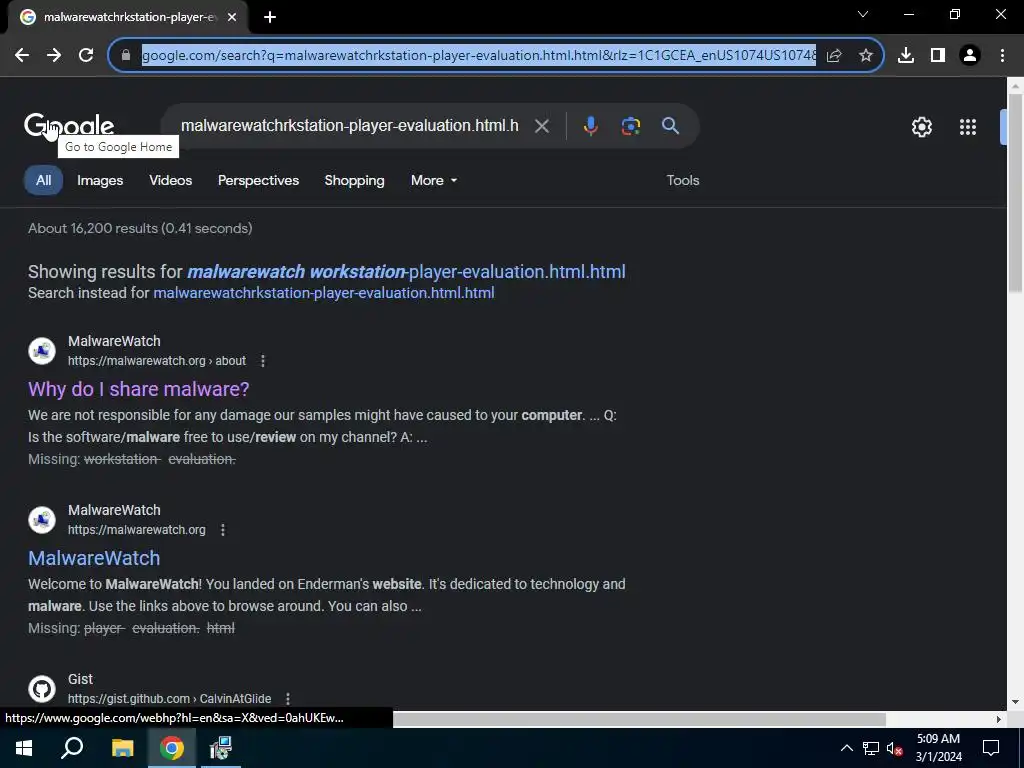Image resolution: width=1024 pixels, height=768 pixels.
Task: Bookmark this page with the star icon
Action: click(x=866, y=56)
